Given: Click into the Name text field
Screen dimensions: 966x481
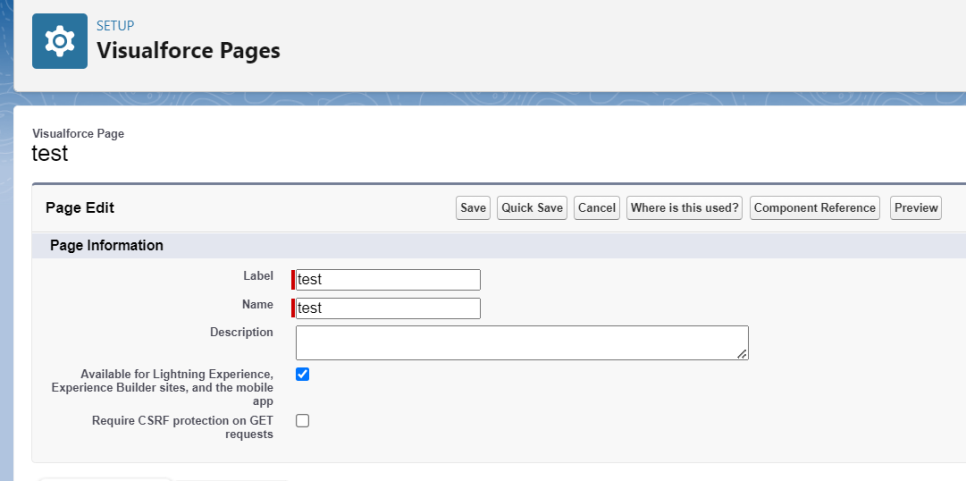Looking at the screenshot, I should pyautogui.click(x=388, y=308).
